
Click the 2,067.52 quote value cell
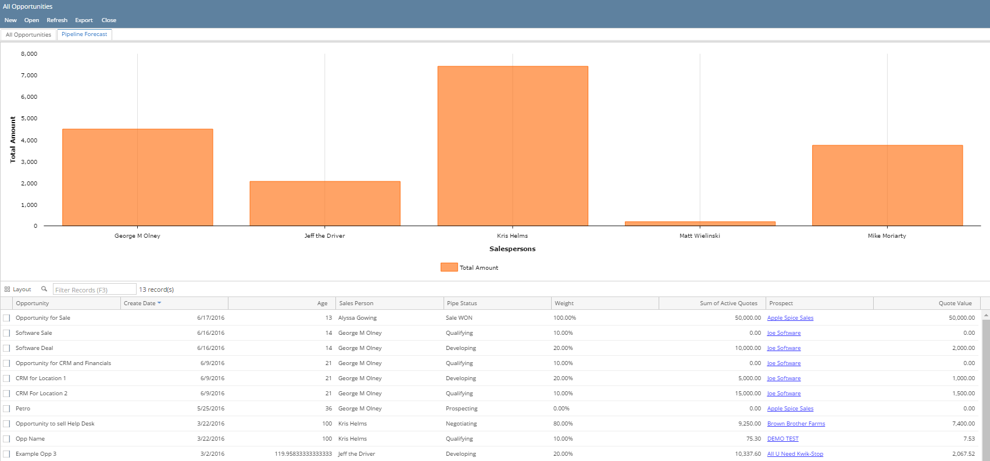965,454
